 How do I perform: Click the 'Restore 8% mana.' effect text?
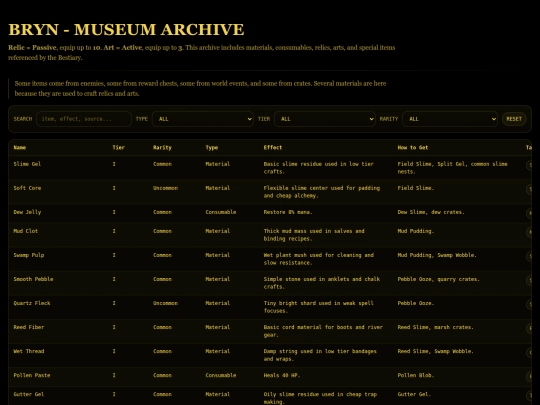288,212
